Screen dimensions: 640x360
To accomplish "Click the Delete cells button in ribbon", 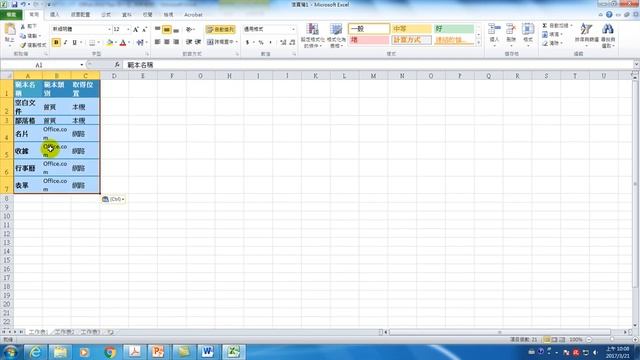I will click(511, 35).
